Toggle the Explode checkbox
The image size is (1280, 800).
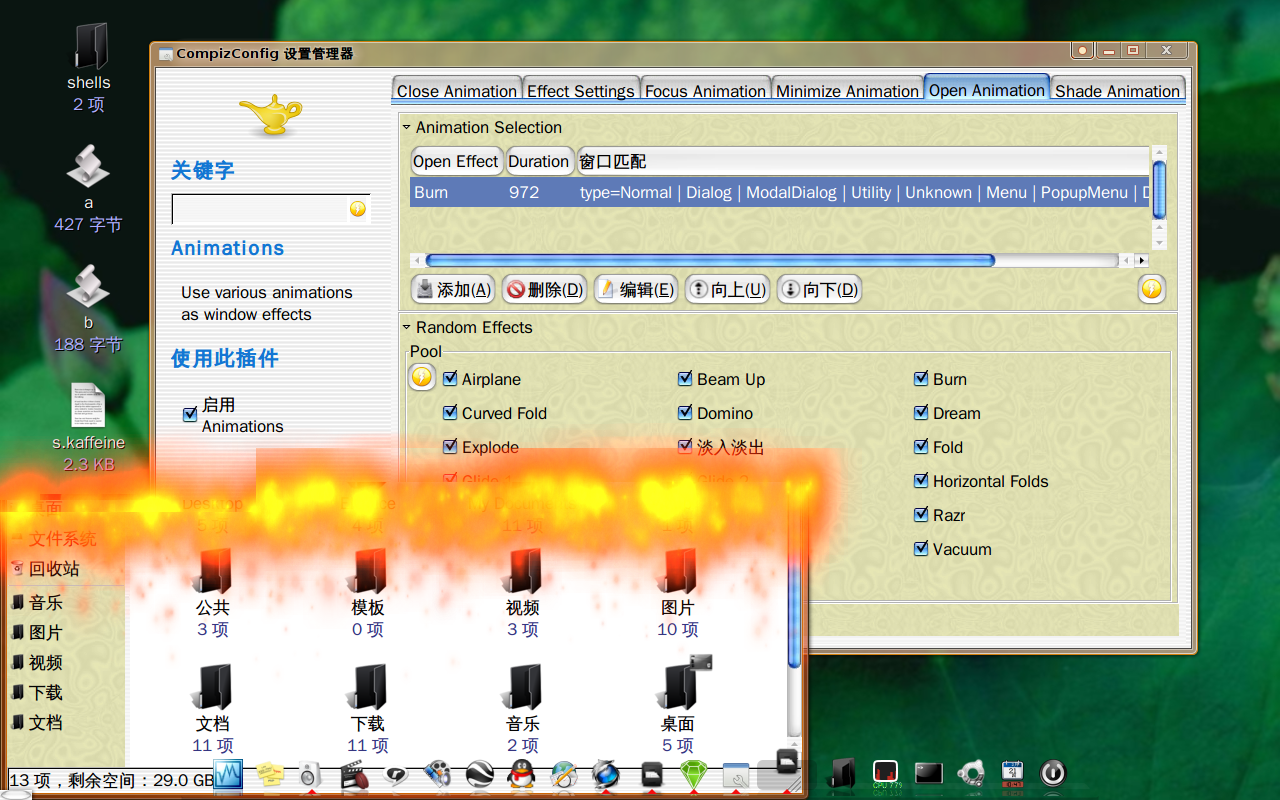point(450,447)
